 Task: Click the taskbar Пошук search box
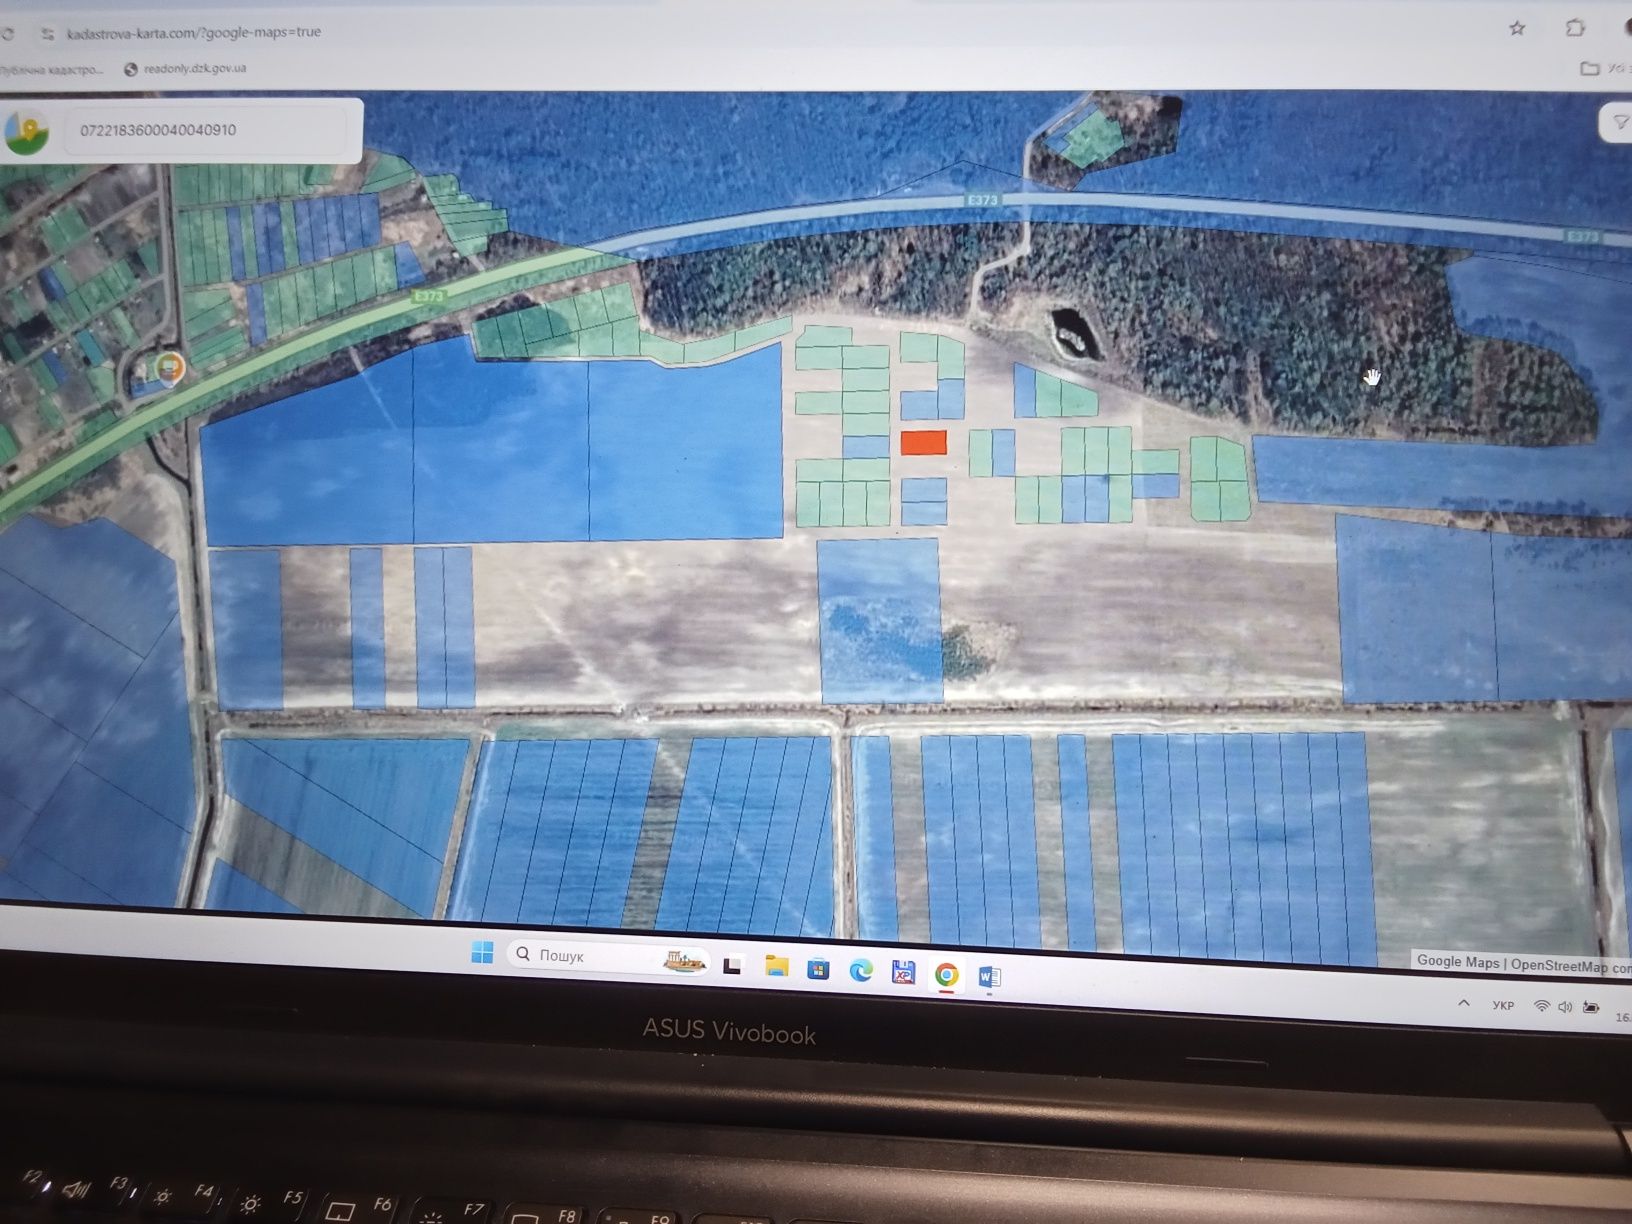[609, 956]
